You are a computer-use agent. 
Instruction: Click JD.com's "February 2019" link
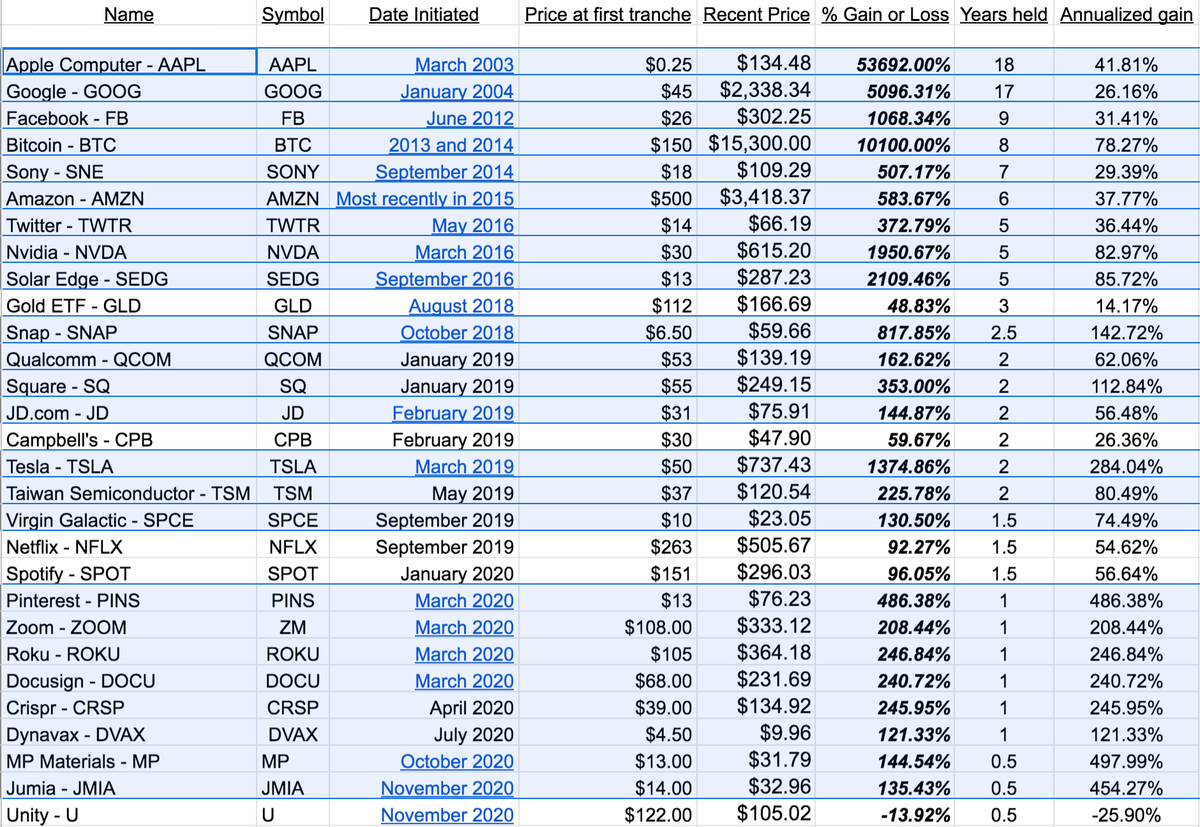tap(453, 412)
